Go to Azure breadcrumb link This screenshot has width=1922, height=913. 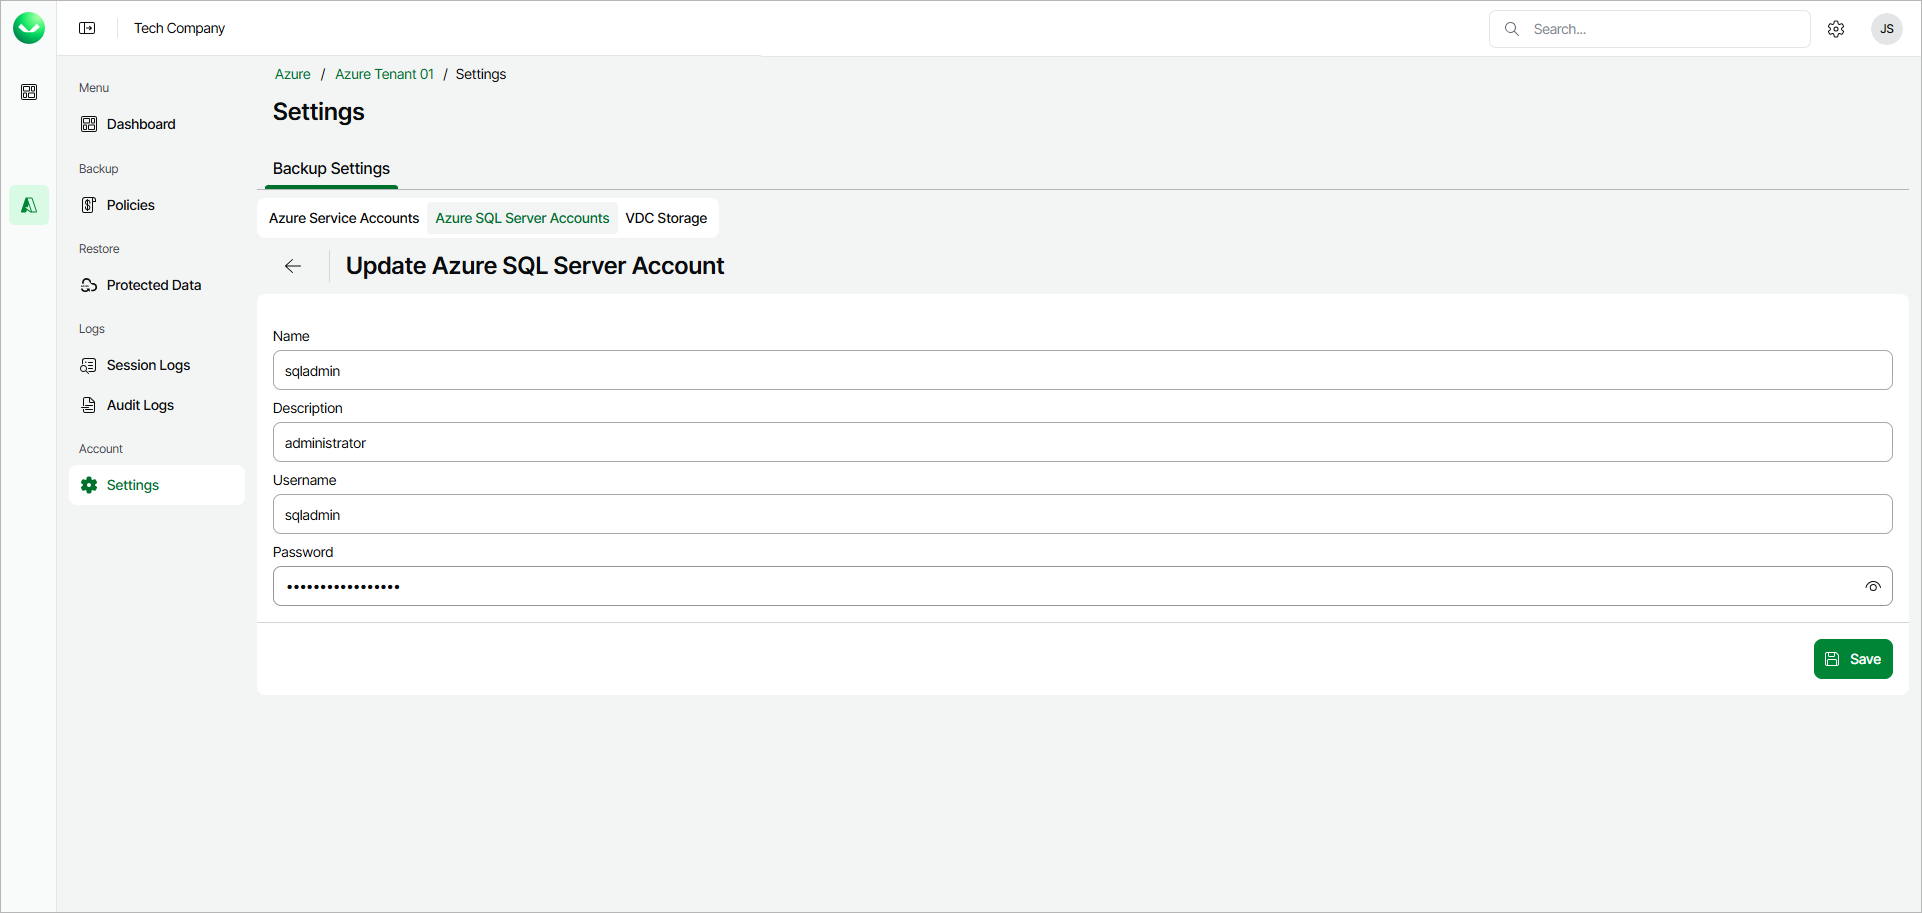292,74
